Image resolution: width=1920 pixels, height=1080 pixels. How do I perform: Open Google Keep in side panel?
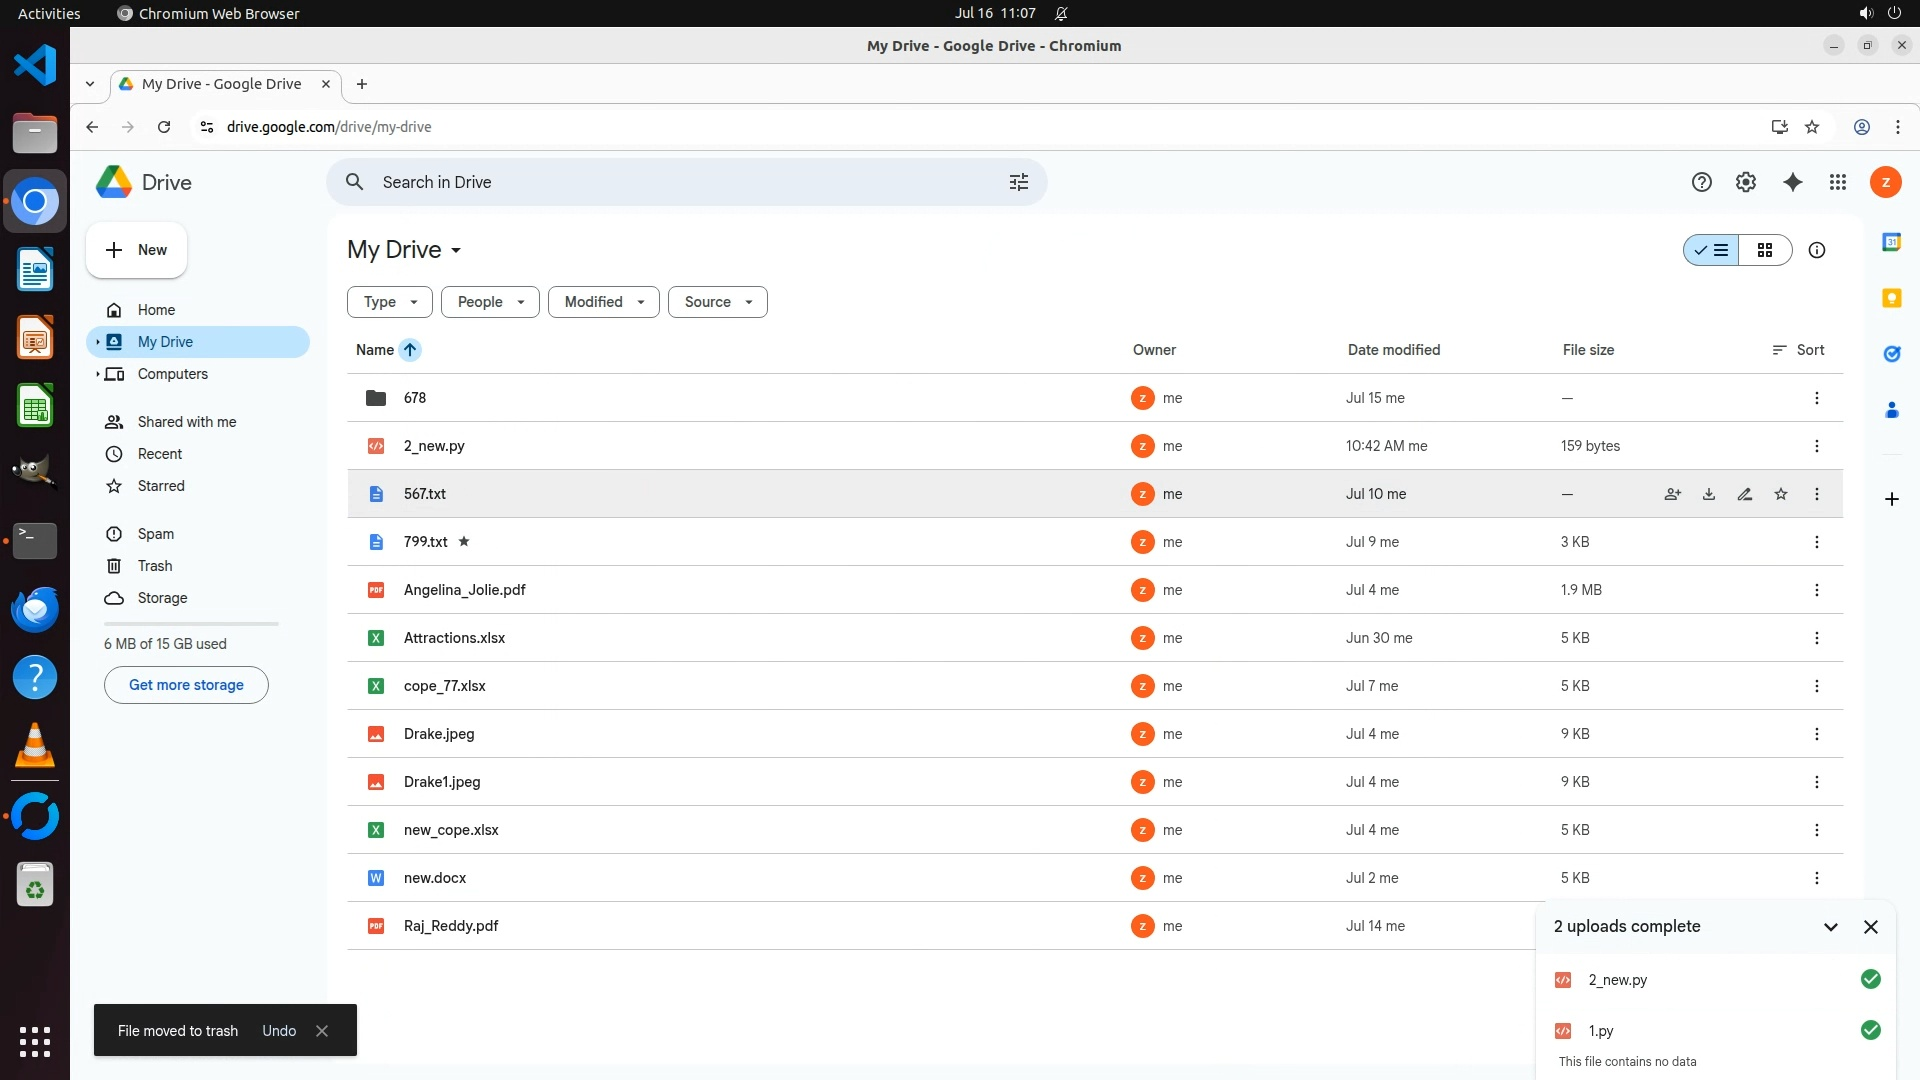1891,298
